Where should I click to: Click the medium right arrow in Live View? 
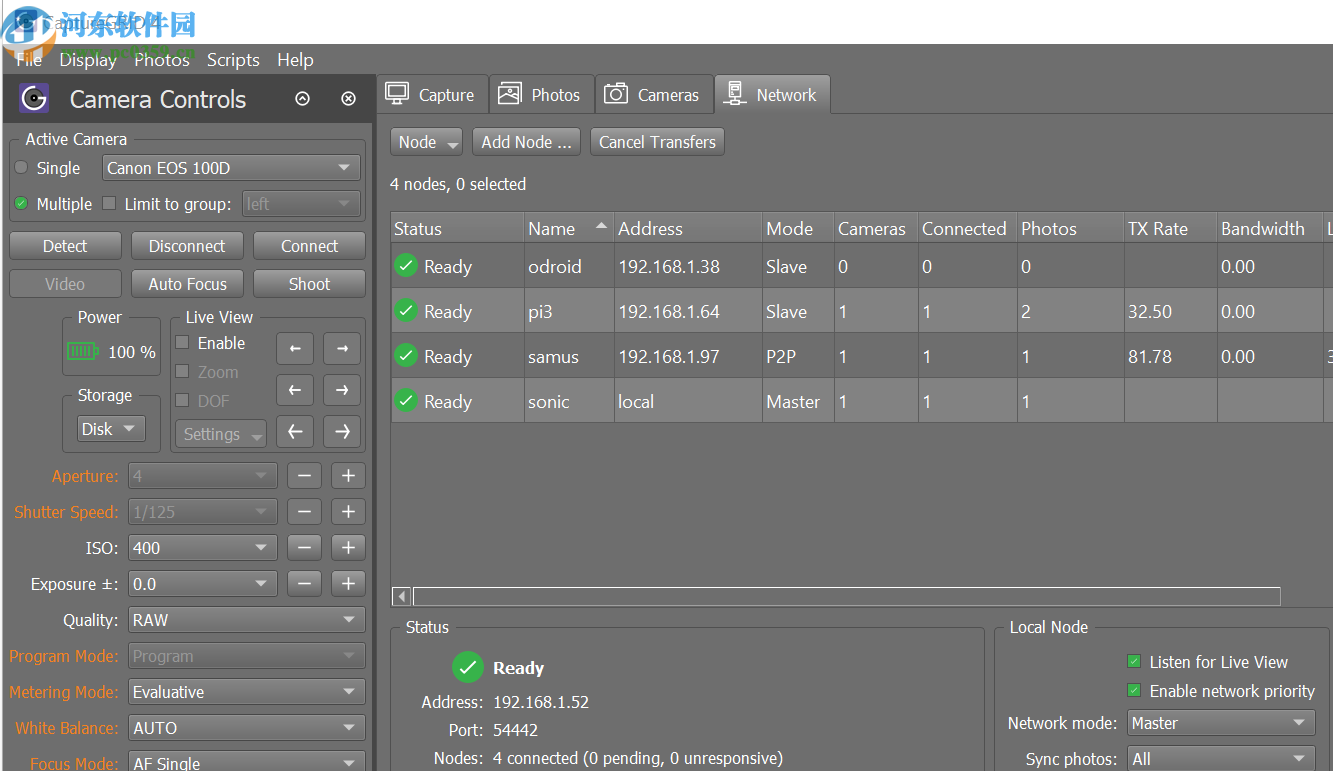pos(342,390)
